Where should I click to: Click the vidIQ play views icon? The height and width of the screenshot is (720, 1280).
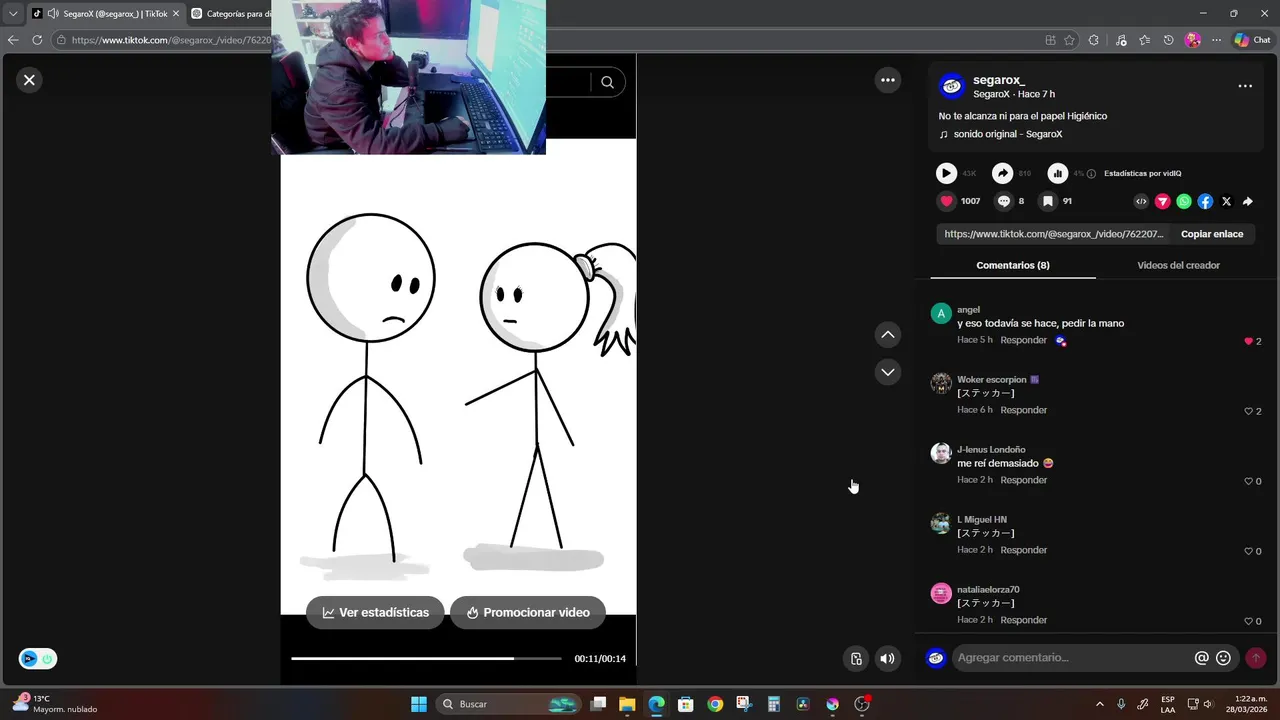pyautogui.click(x=946, y=173)
